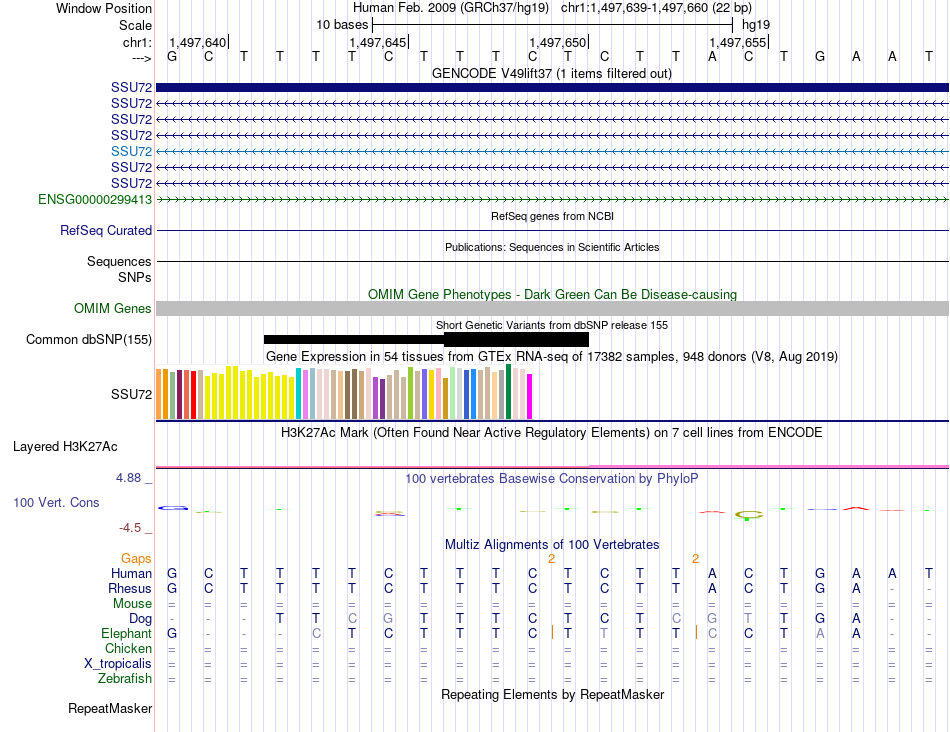Open the RefSeq genes from NCBI title
This screenshot has height=732, width=950.
551,216
